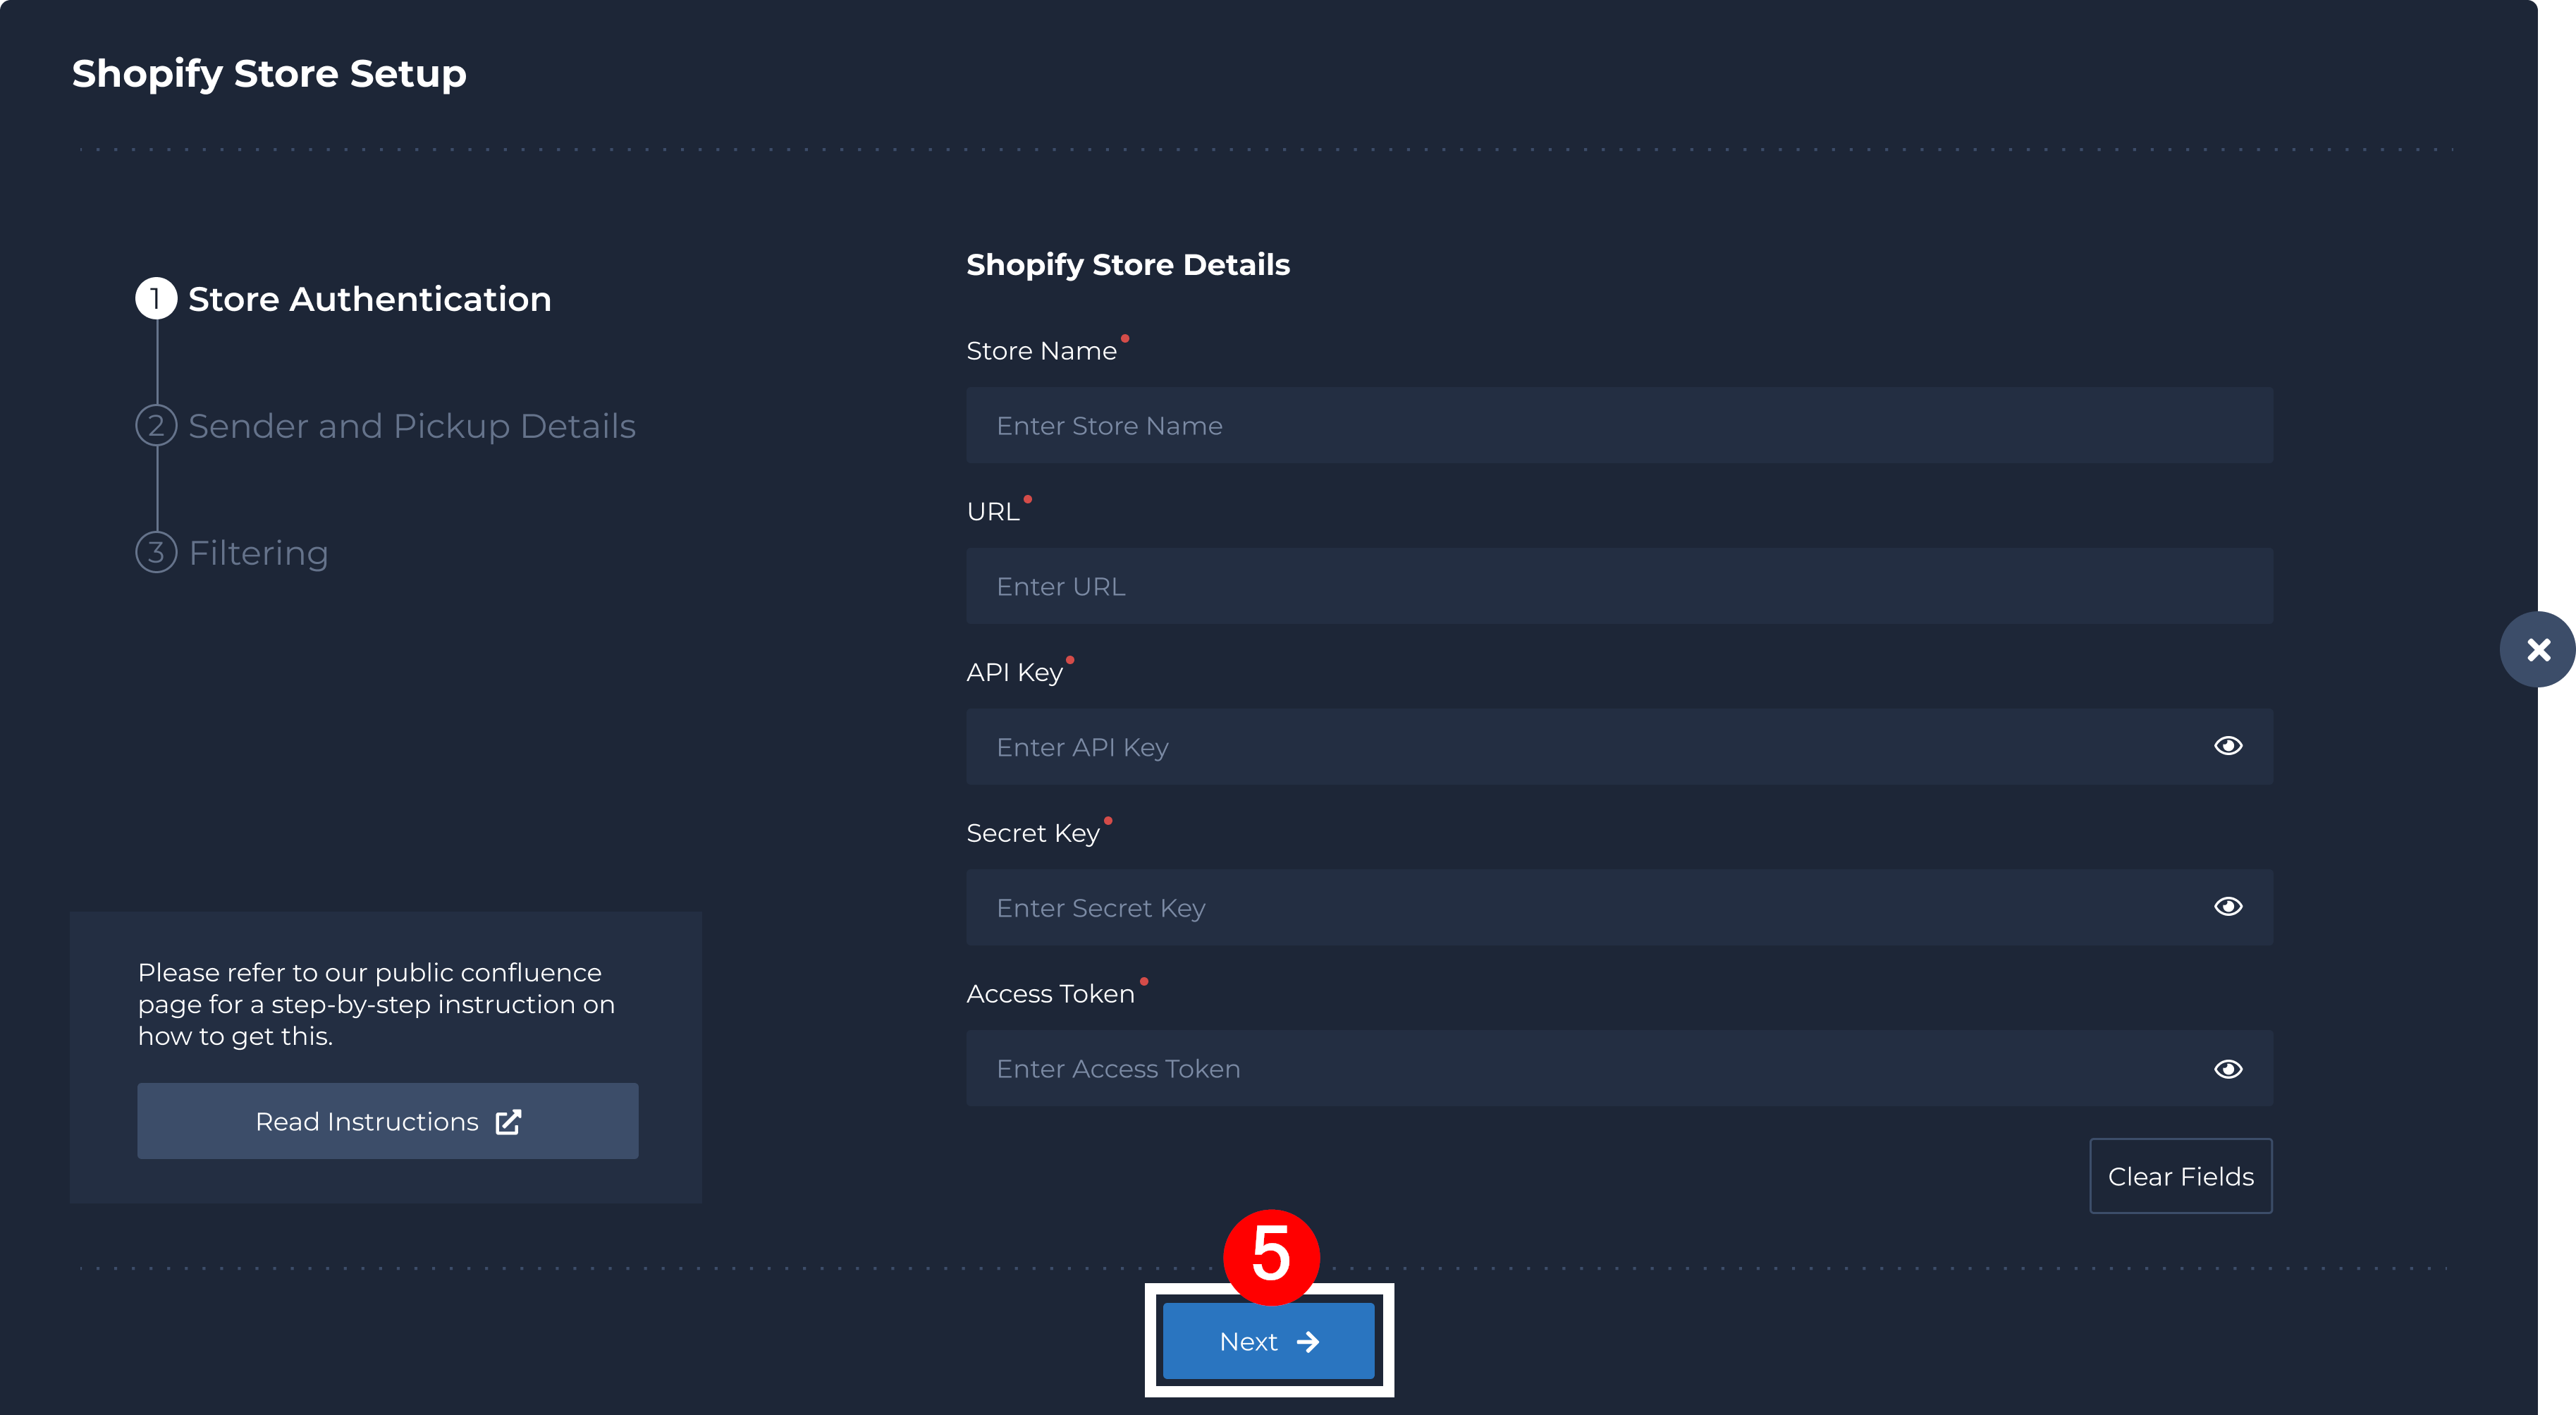The image size is (2576, 1415).
Task: Click the Access Token field label
Action: click(x=1050, y=994)
